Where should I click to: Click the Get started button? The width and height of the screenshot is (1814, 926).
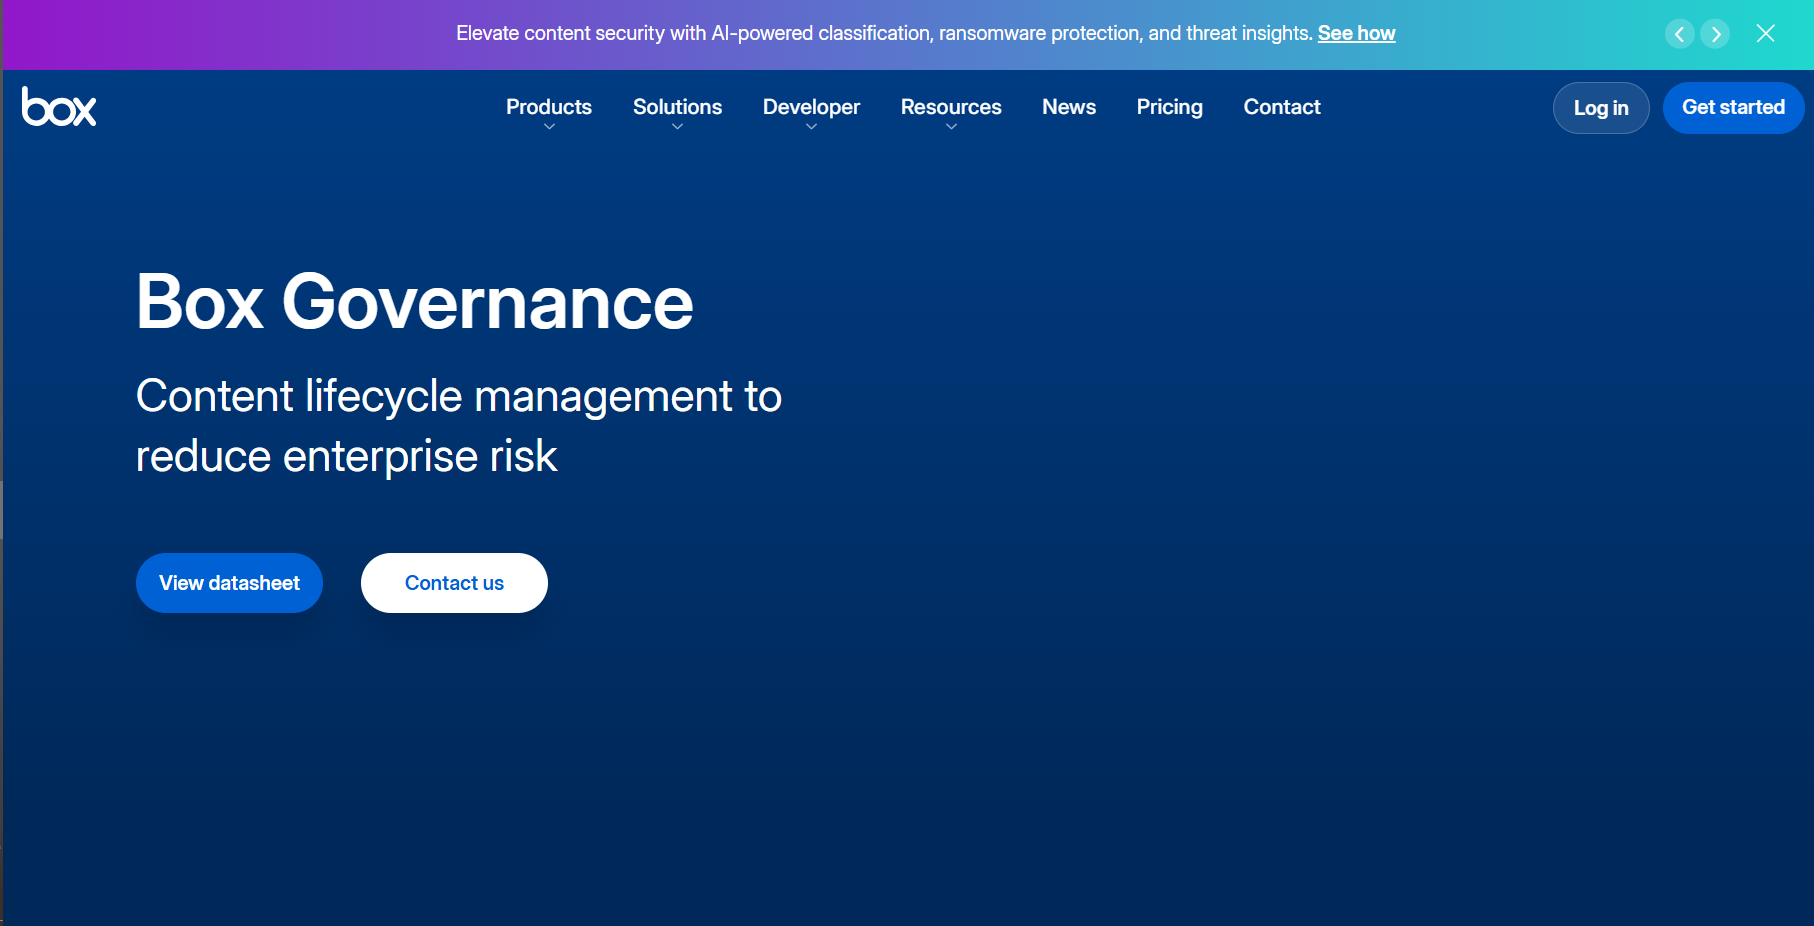pyautogui.click(x=1733, y=107)
